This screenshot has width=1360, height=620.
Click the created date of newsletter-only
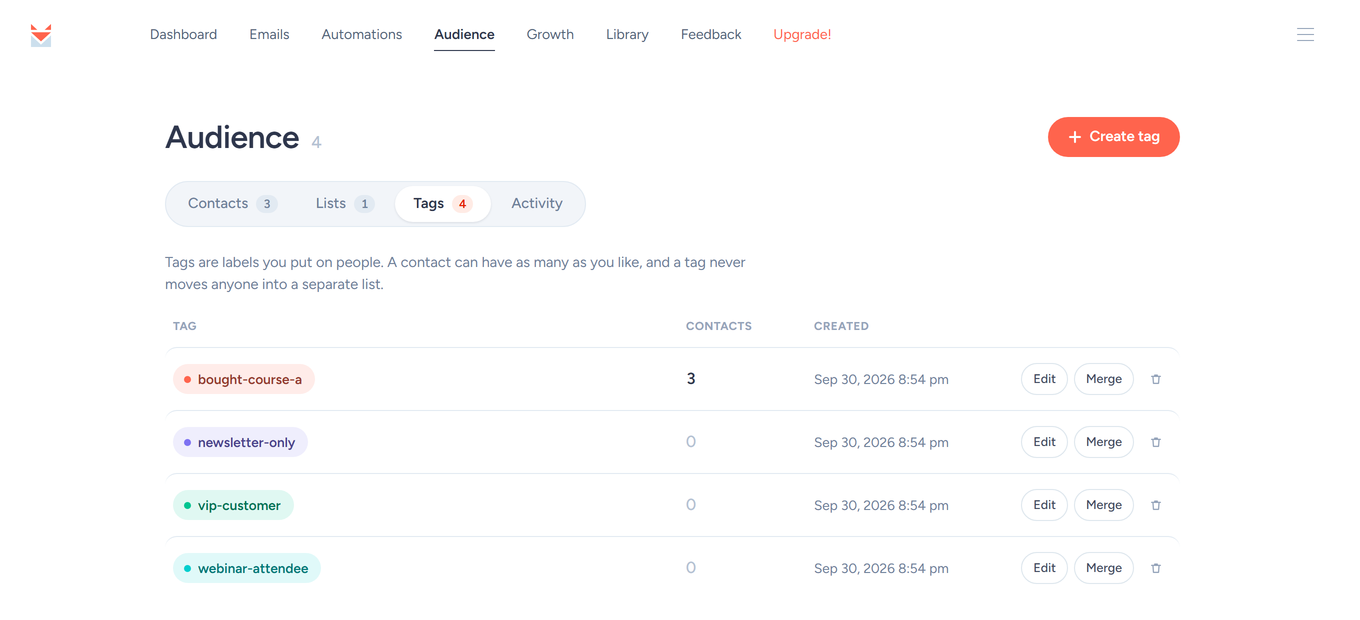pyautogui.click(x=881, y=442)
